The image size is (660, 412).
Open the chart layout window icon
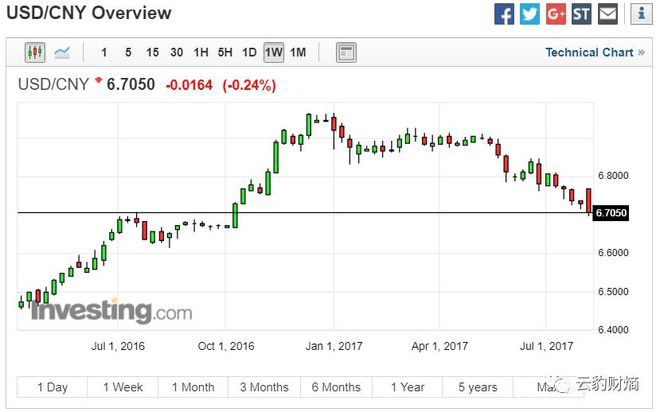point(346,52)
